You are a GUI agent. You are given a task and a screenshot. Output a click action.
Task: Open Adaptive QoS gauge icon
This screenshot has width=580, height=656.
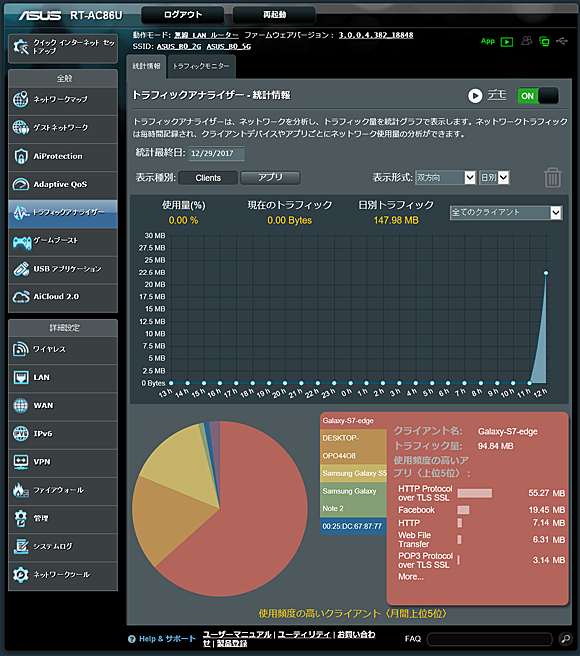pos(21,184)
